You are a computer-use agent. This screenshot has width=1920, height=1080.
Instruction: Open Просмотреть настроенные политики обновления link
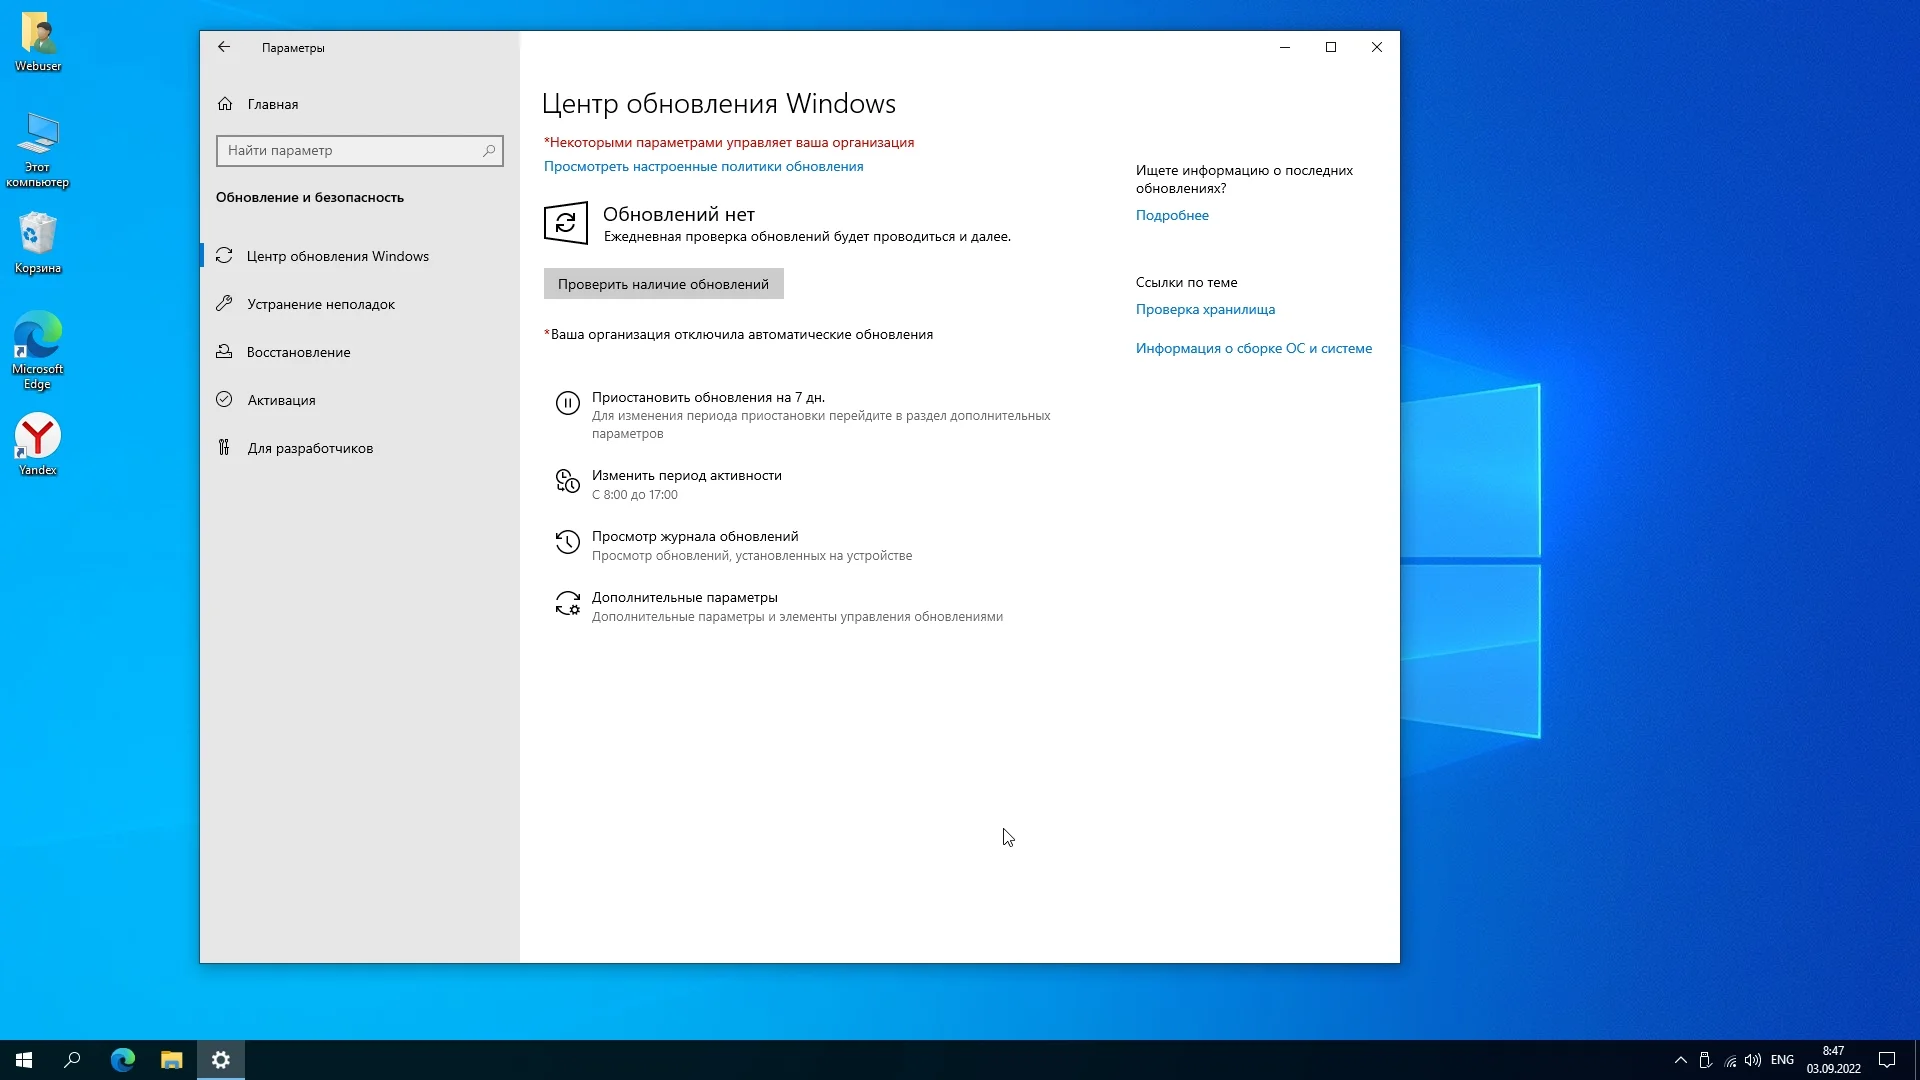coord(703,167)
